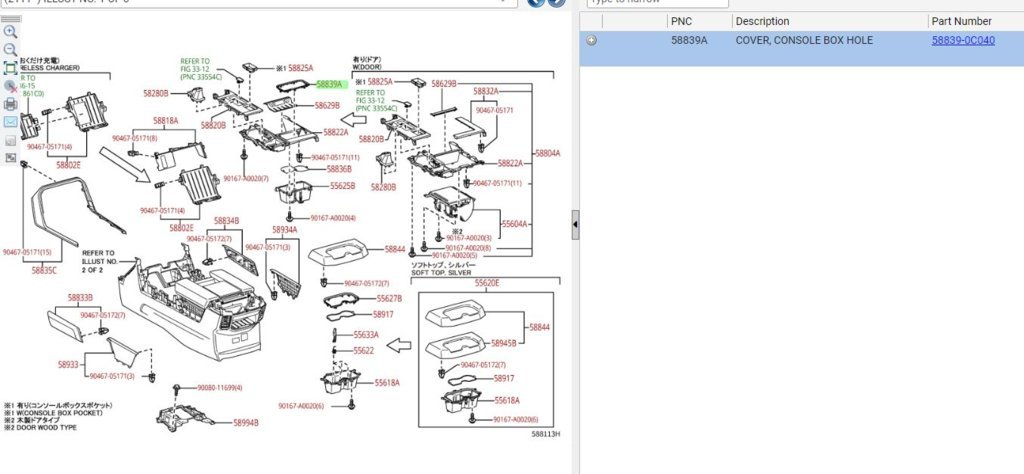Sort by the PNC column header
Viewport: 1024px width, 474px height.
[x=681, y=22]
